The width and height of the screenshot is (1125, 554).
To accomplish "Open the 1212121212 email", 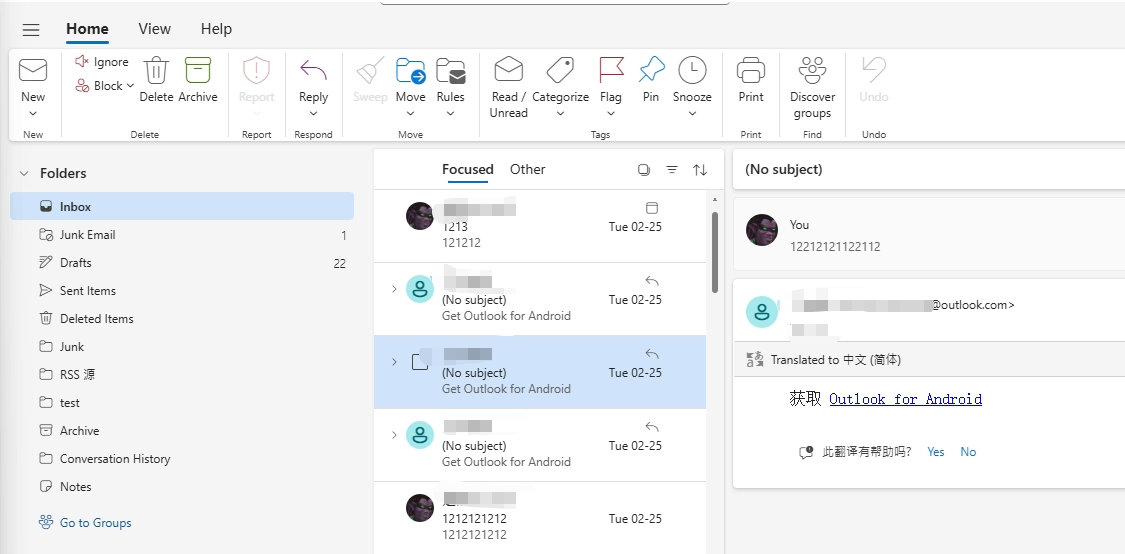I will coord(540,518).
